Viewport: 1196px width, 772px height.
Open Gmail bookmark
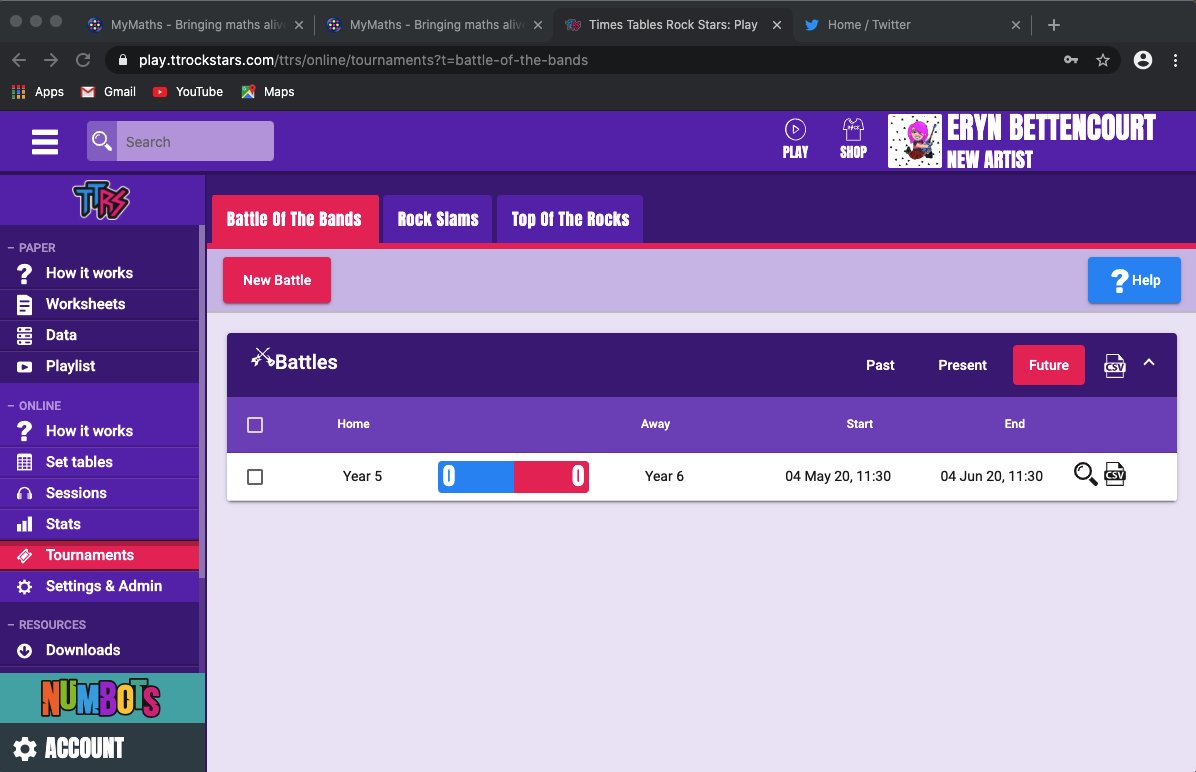click(108, 92)
